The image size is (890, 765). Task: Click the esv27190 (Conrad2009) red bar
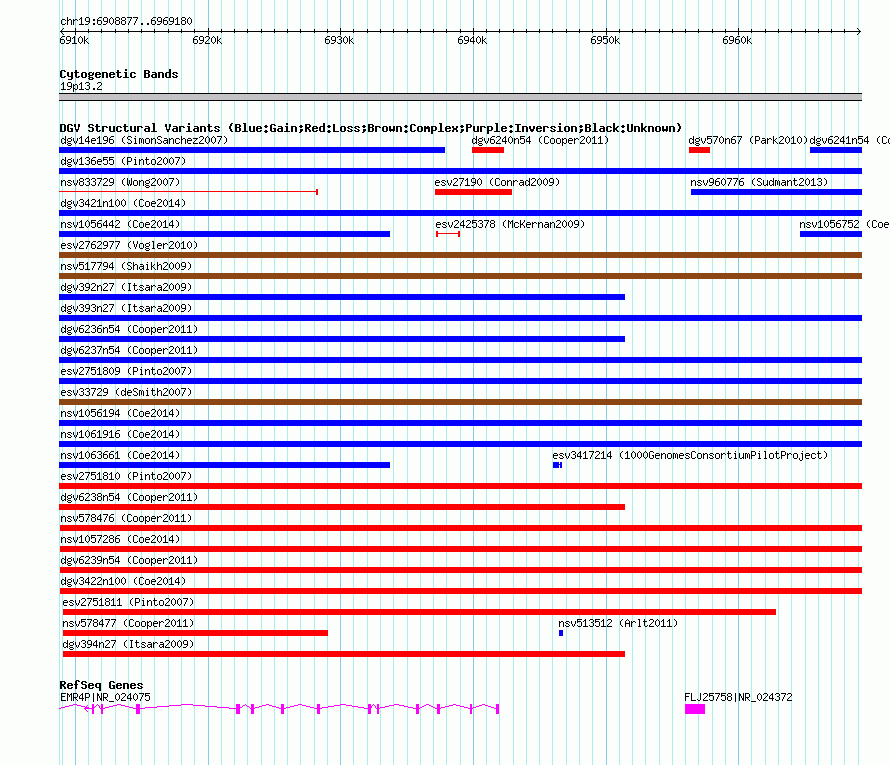[x=473, y=192]
